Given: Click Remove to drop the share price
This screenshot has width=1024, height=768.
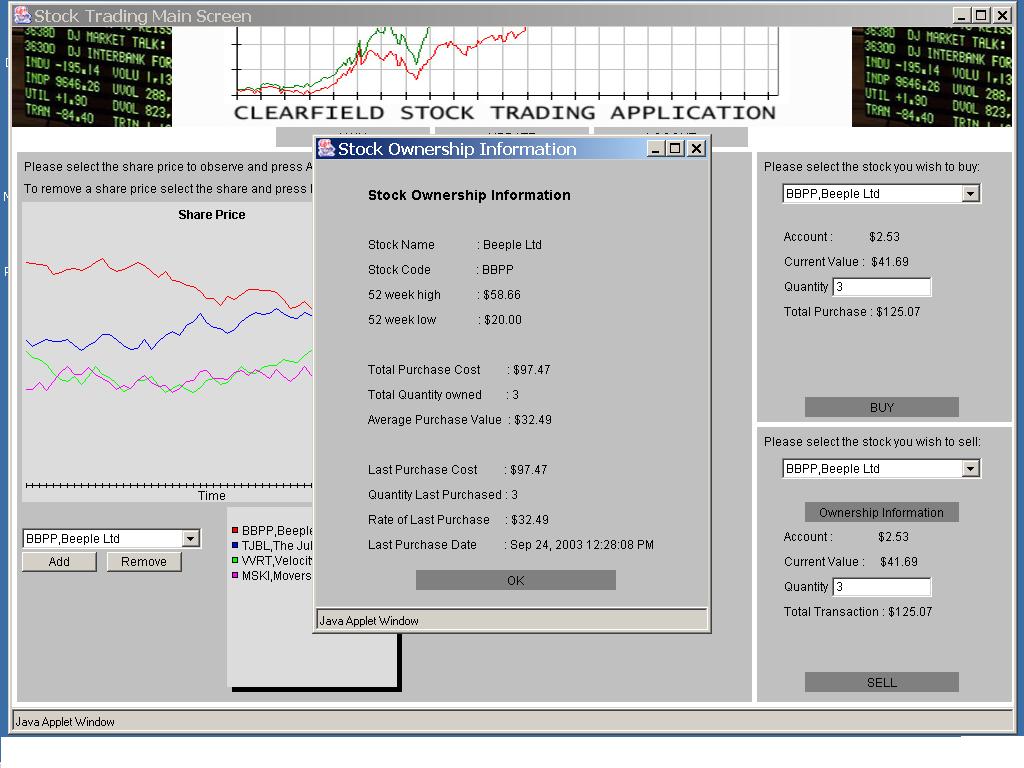Looking at the screenshot, I should pos(144,561).
